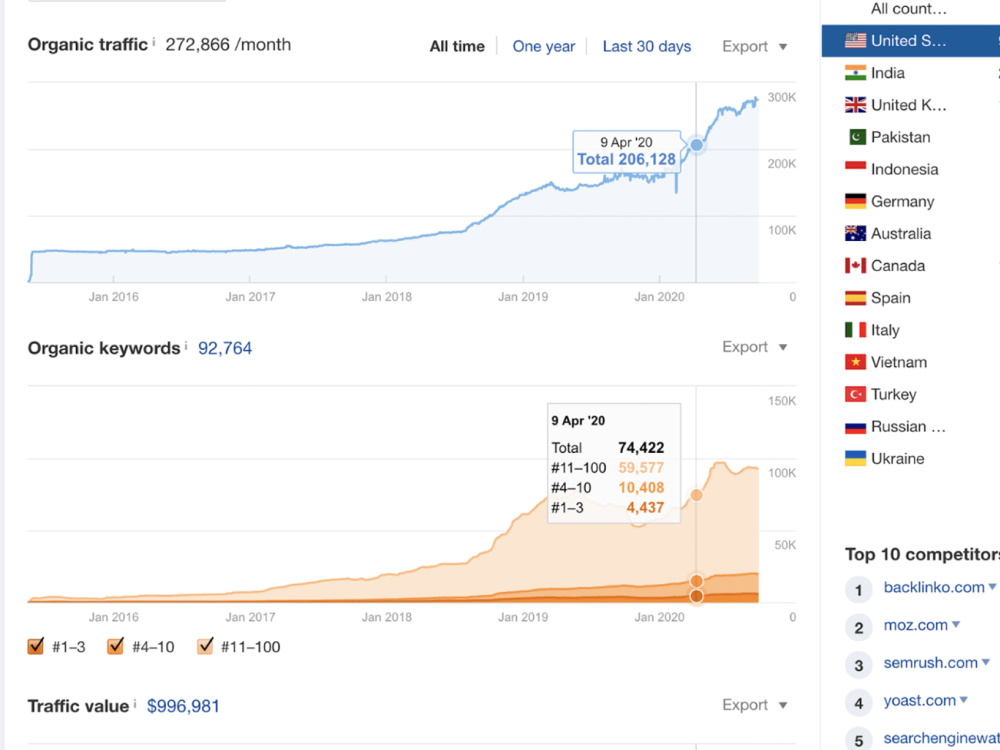Click the Organic traffic info icon
This screenshot has height=750, width=1000.
[x=154, y=41]
